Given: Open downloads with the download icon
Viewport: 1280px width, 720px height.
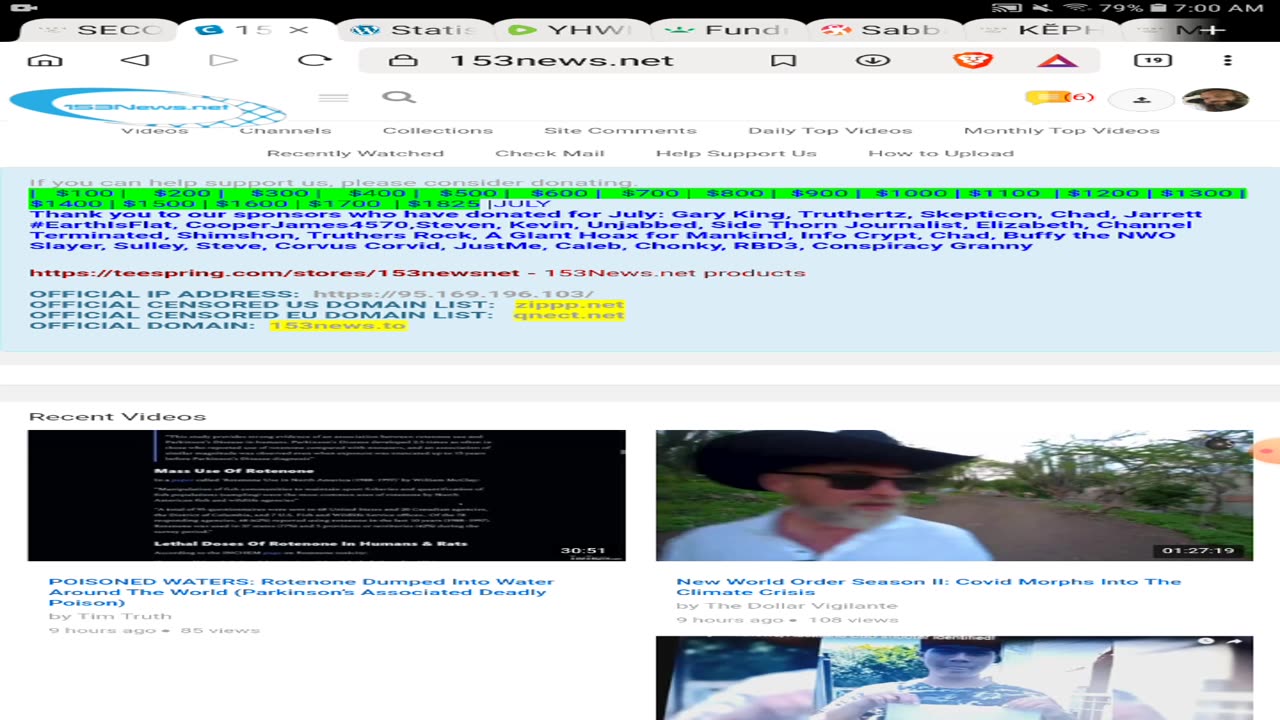Looking at the screenshot, I should click(873, 60).
